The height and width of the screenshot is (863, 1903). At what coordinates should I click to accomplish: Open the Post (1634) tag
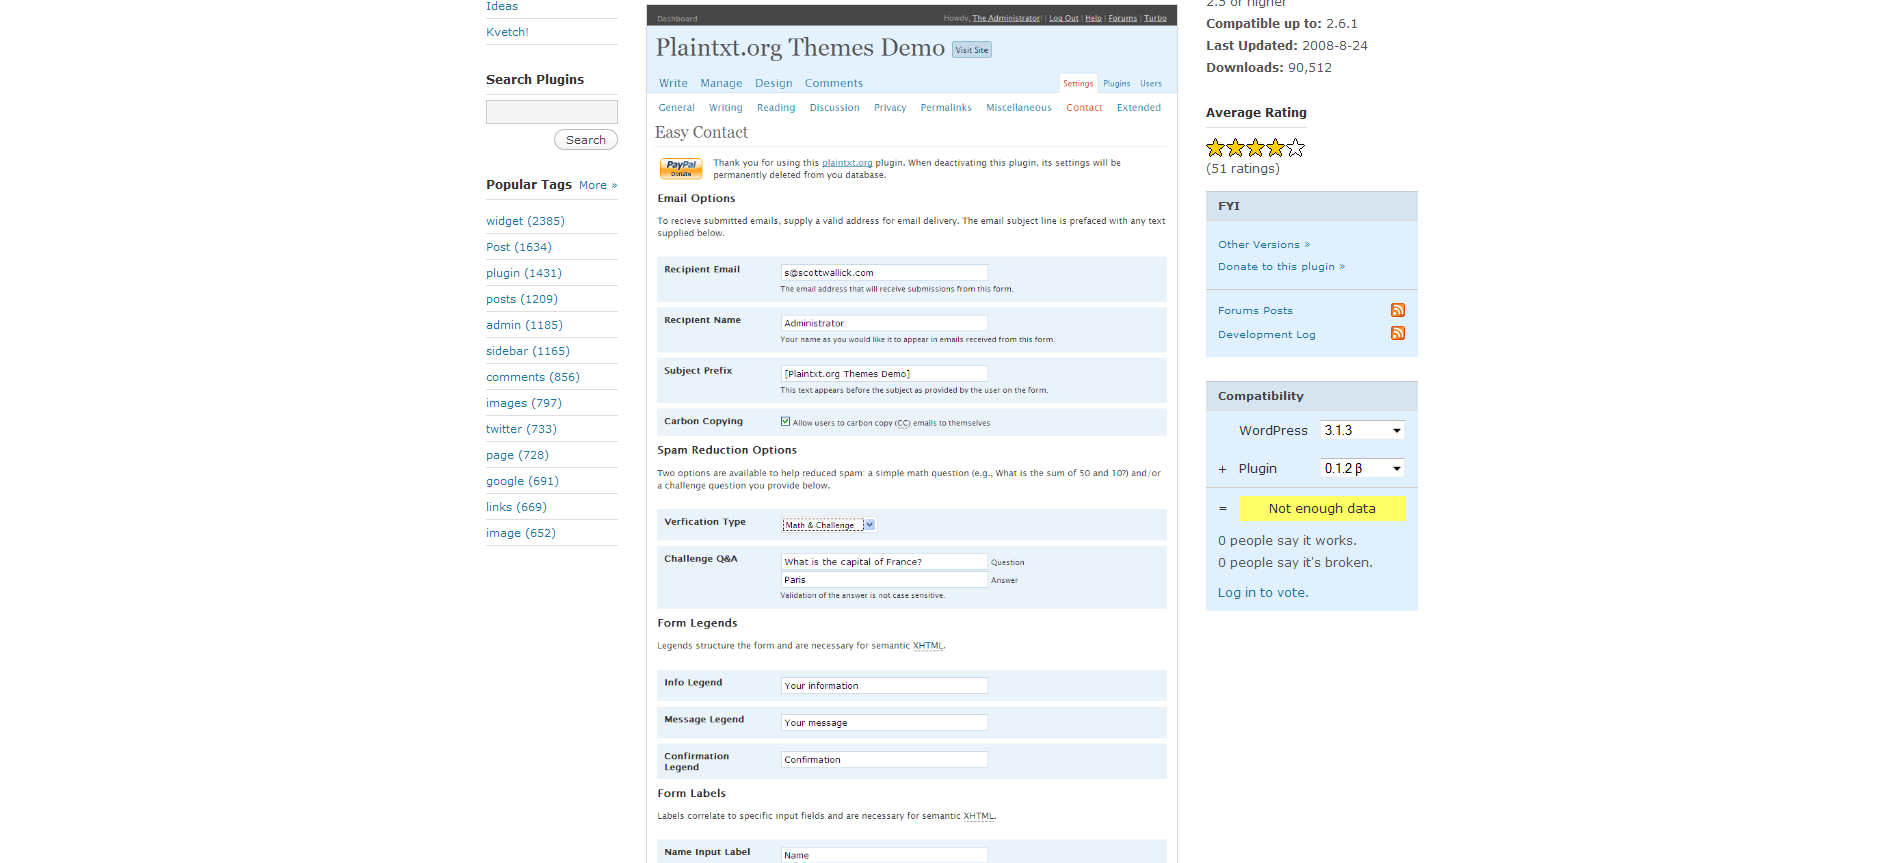pyautogui.click(x=519, y=247)
